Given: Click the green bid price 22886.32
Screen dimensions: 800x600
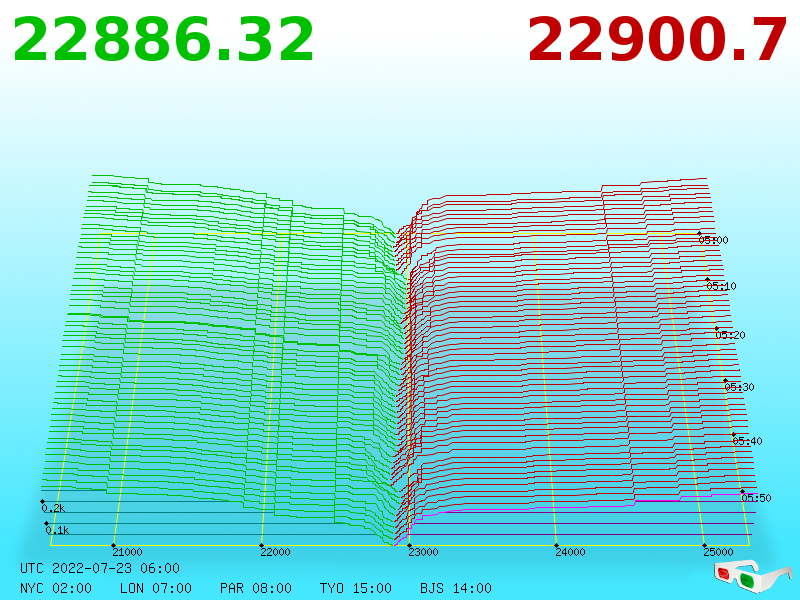Looking at the screenshot, I should (x=163, y=40).
